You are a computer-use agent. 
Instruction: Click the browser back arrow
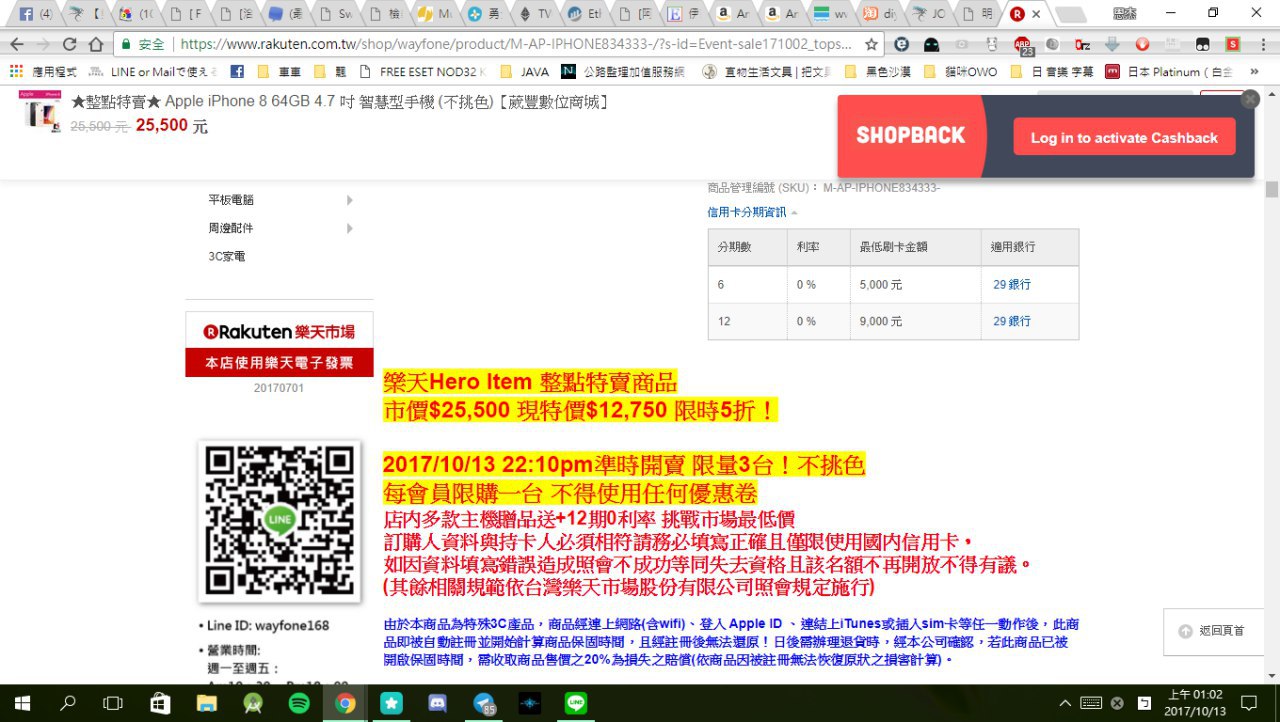click(17, 44)
